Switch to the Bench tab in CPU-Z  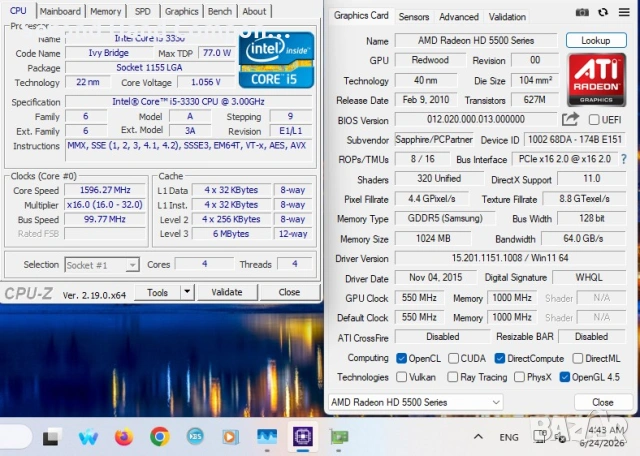220,11
